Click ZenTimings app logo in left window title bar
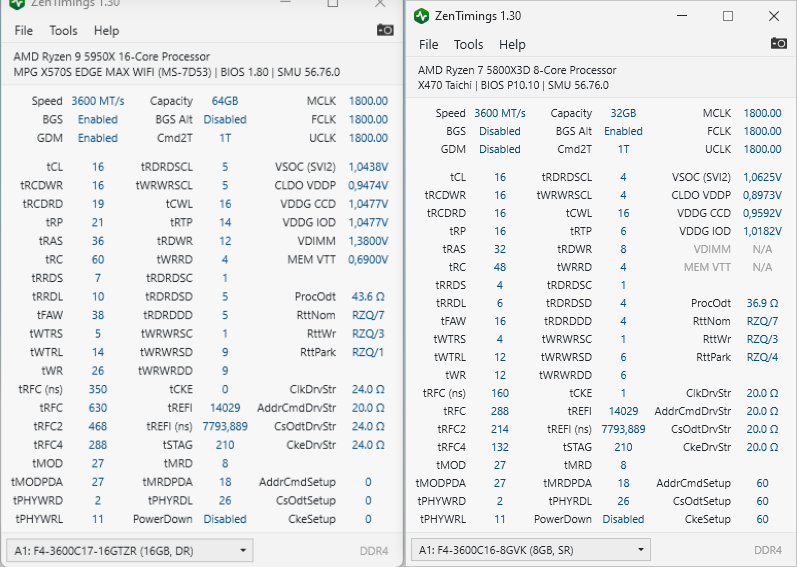Viewport: 797px width, 567px height. (x=17, y=4)
